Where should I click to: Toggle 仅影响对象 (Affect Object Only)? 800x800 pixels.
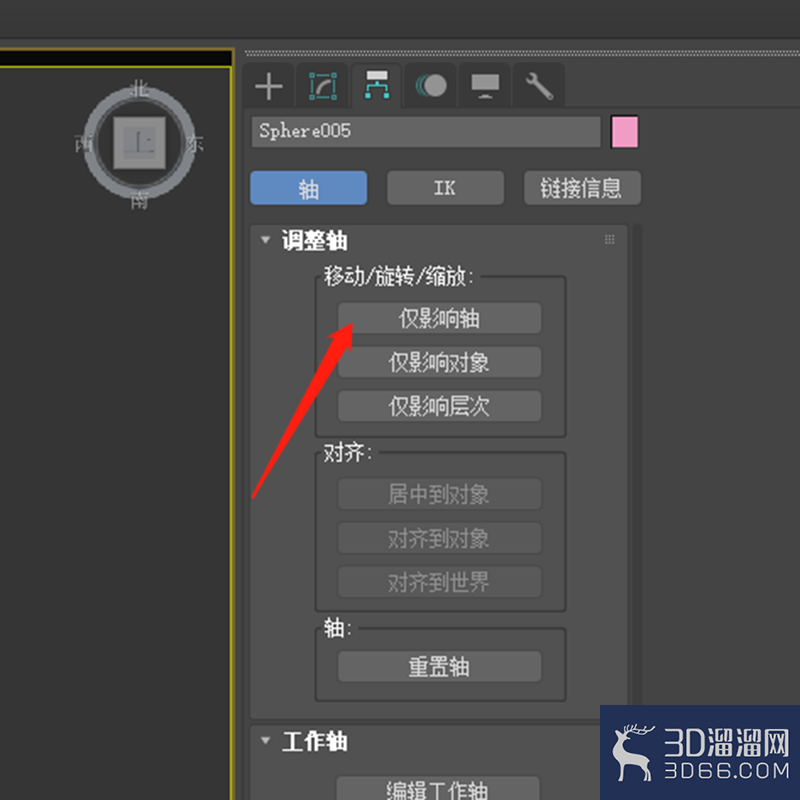[439, 362]
